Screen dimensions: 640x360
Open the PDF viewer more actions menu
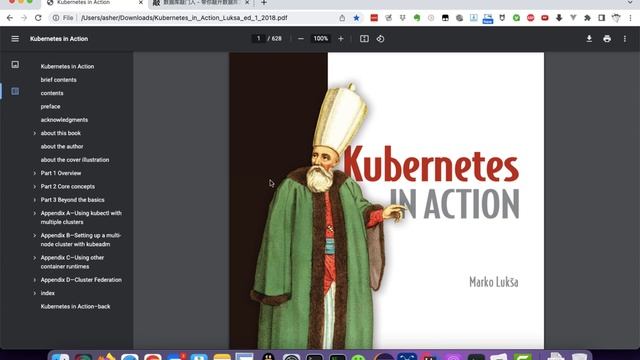click(x=625, y=39)
